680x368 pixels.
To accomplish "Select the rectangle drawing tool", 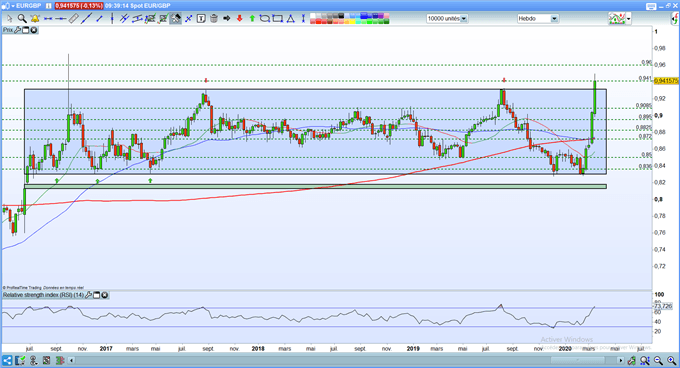I will click(x=278, y=19).
